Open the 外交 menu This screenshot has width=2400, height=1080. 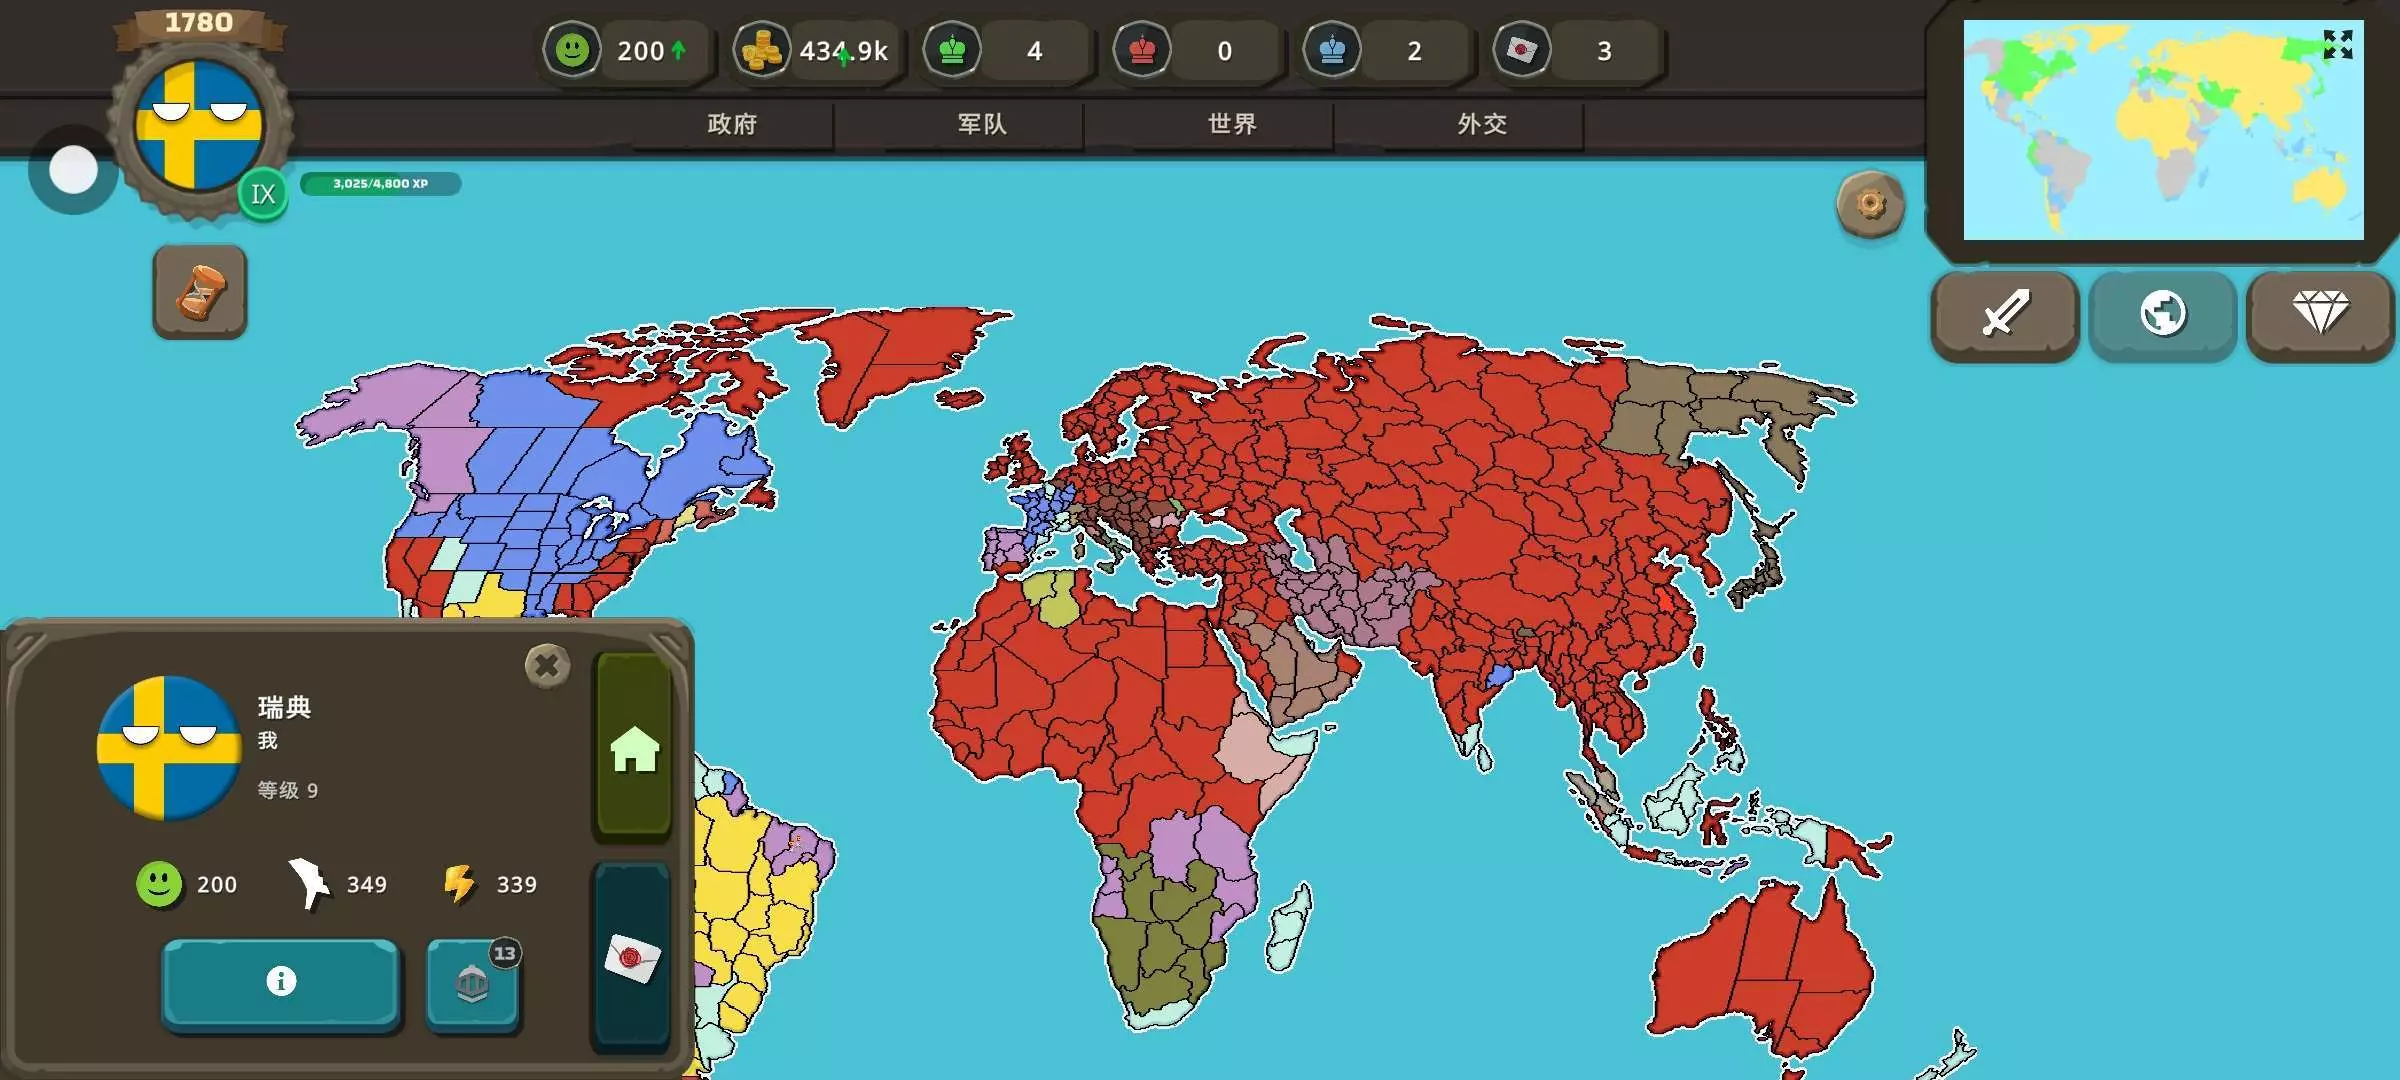tap(1482, 124)
